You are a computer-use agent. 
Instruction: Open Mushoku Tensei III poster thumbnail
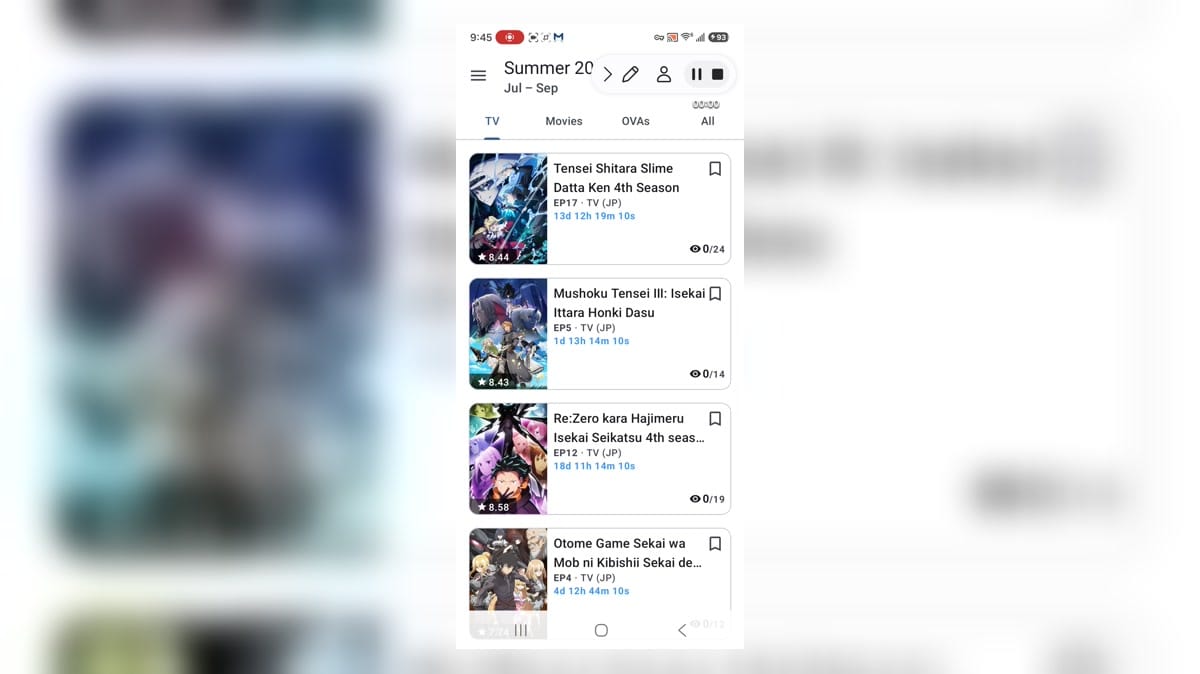pyautogui.click(x=508, y=334)
